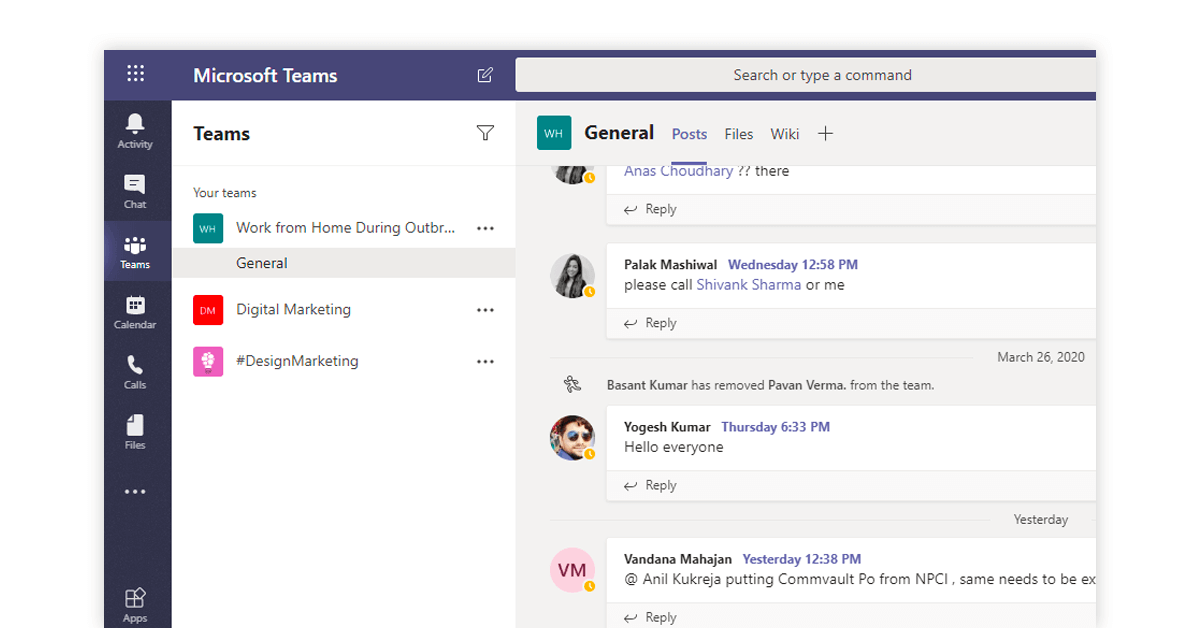
Task: Open Yogesh Kumar's profile picture
Action: coord(573,437)
